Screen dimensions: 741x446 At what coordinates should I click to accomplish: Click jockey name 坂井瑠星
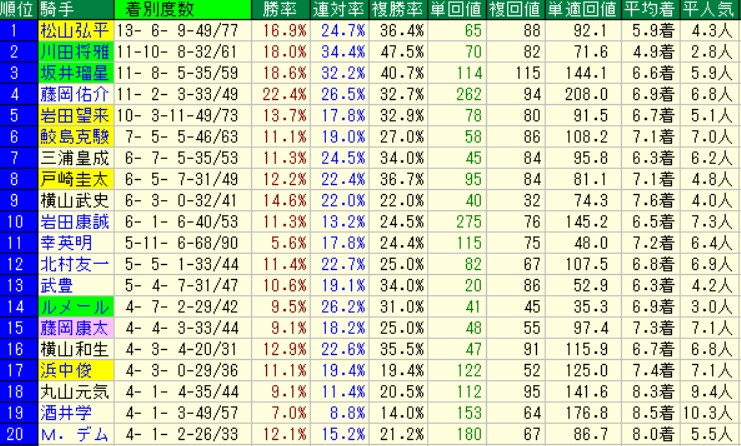tap(72, 73)
